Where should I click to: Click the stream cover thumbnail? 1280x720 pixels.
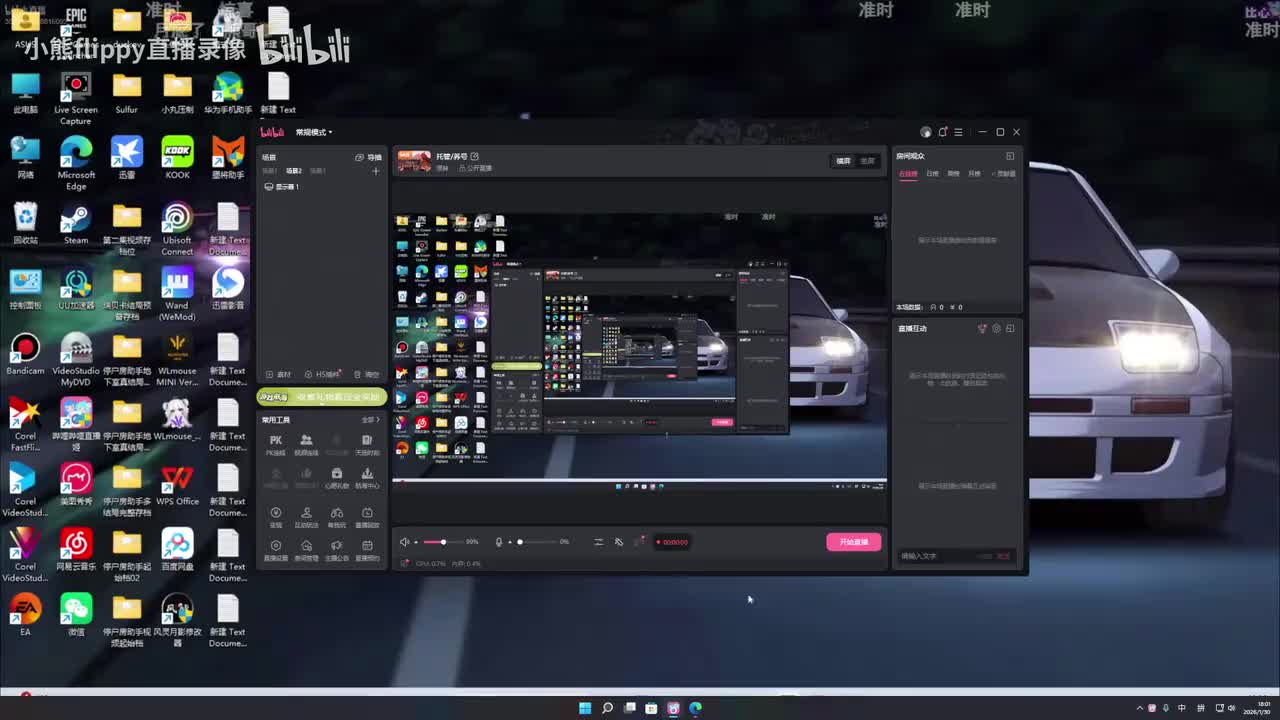pos(414,161)
